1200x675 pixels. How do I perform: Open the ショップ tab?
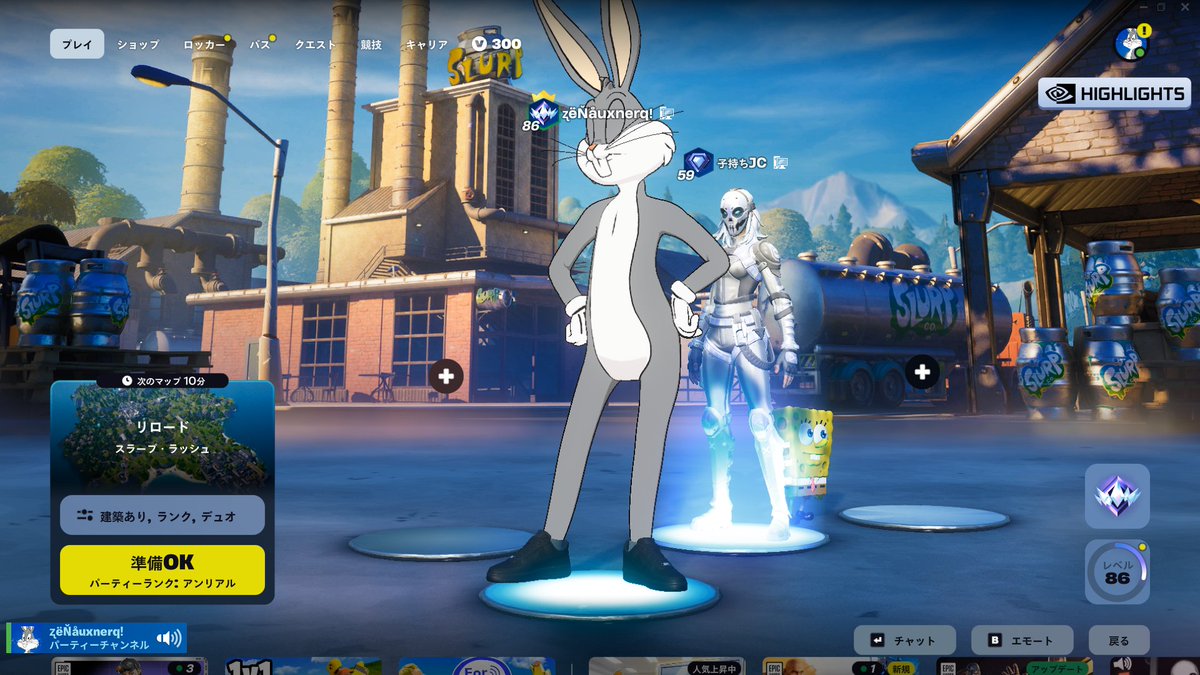[x=138, y=45]
